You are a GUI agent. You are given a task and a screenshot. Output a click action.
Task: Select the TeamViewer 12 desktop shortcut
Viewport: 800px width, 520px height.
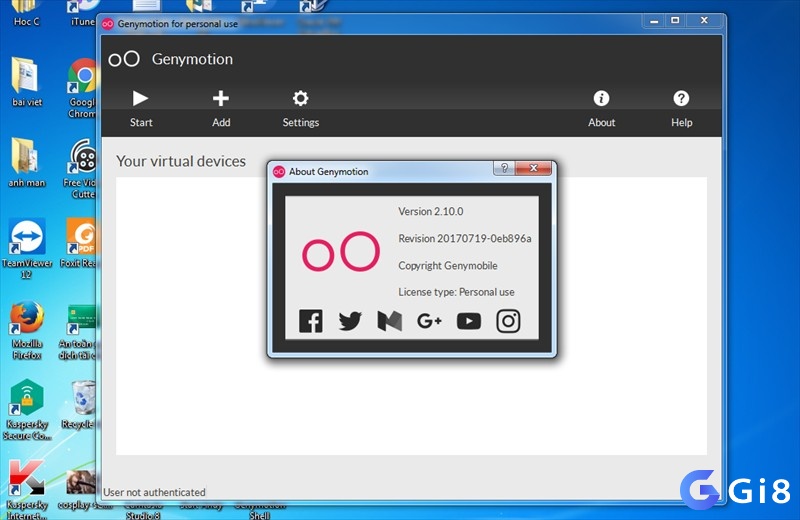coord(27,249)
